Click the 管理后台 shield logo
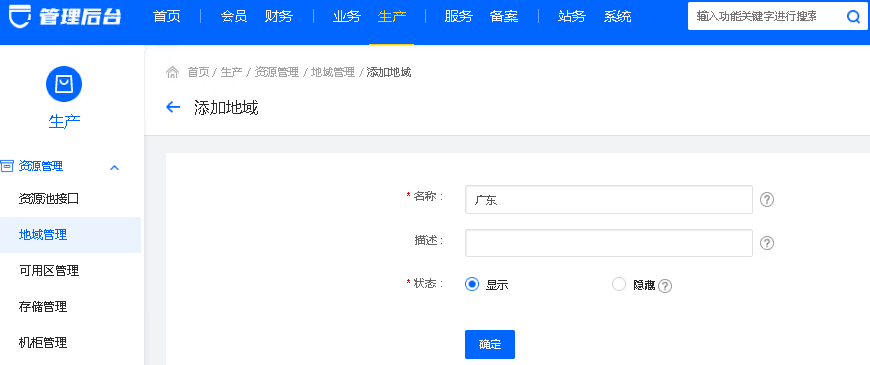Image resolution: width=870 pixels, height=365 pixels. click(21, 16)
